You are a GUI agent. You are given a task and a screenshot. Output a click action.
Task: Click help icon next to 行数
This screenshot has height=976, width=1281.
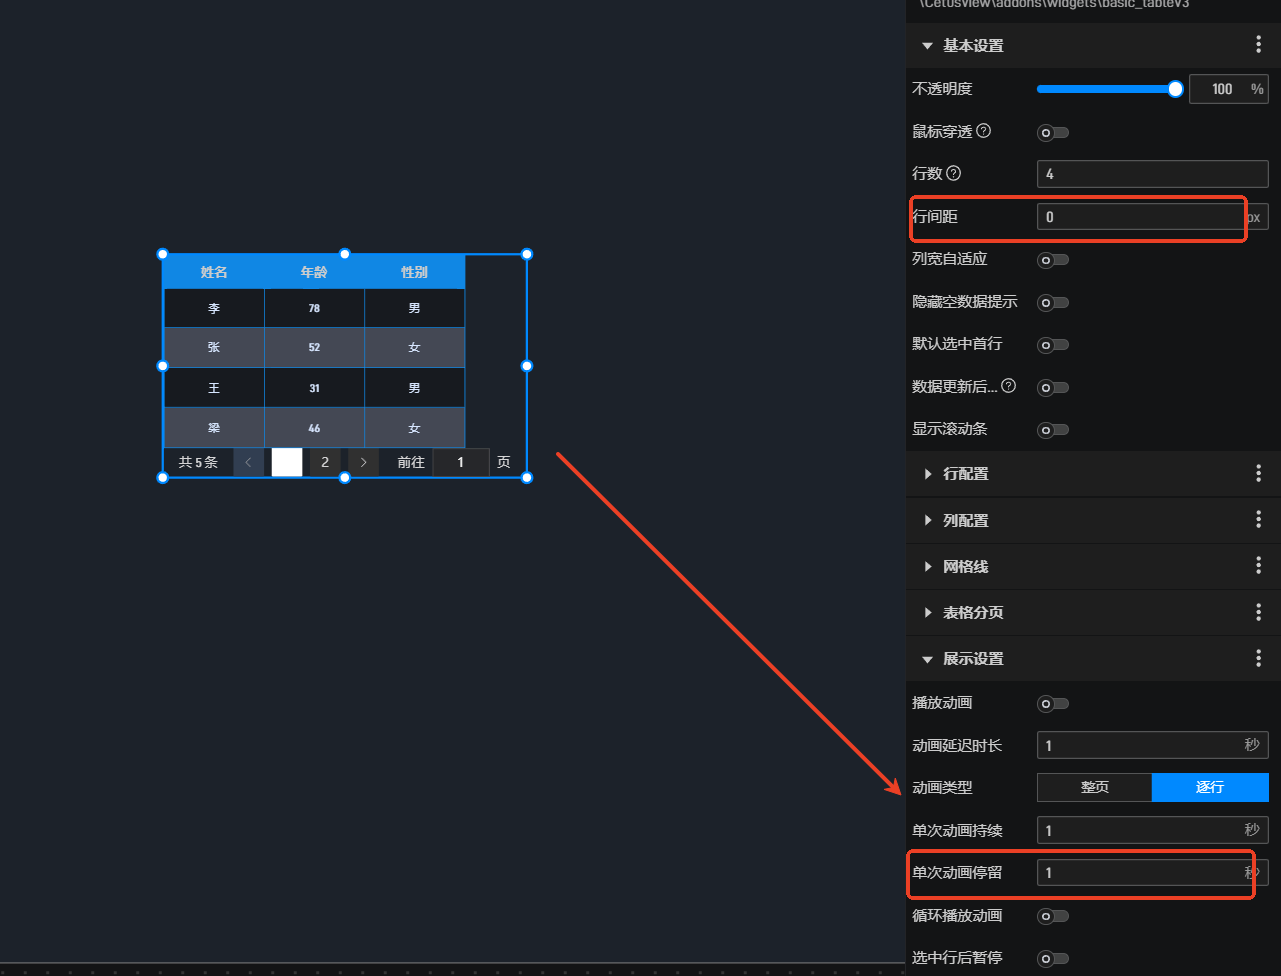(953, 174)
